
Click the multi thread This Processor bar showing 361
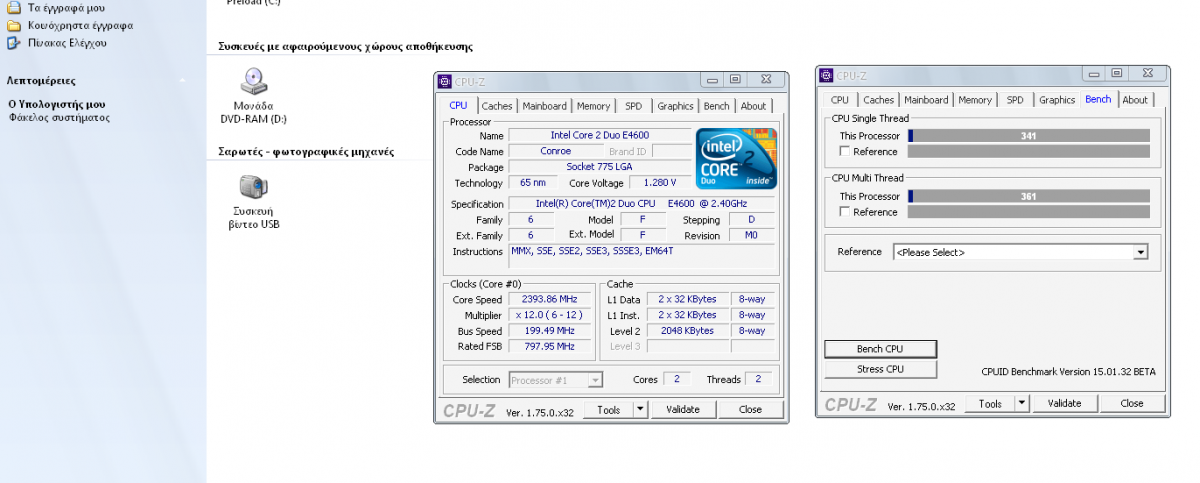click(x=1028, y=196)
